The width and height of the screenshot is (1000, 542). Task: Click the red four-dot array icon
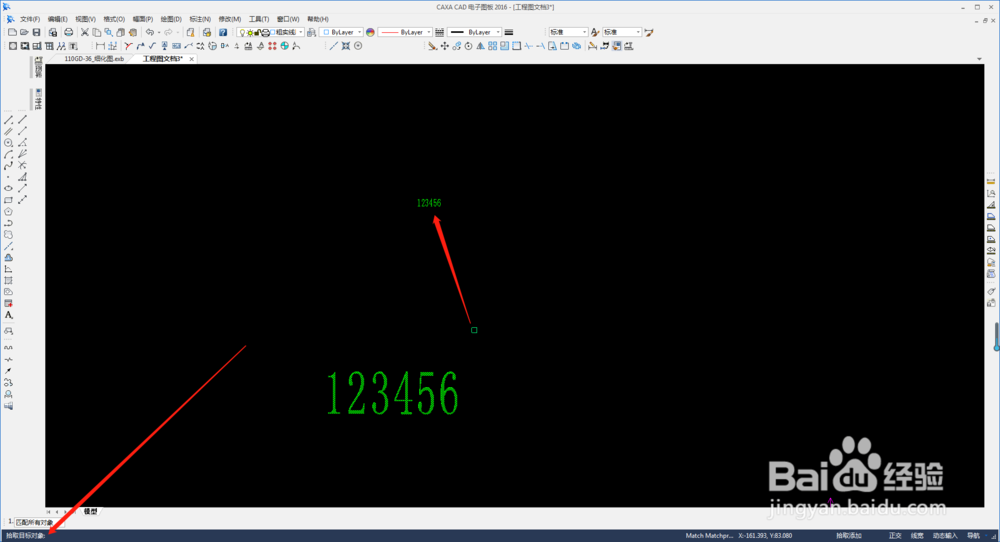pos(272,46)
